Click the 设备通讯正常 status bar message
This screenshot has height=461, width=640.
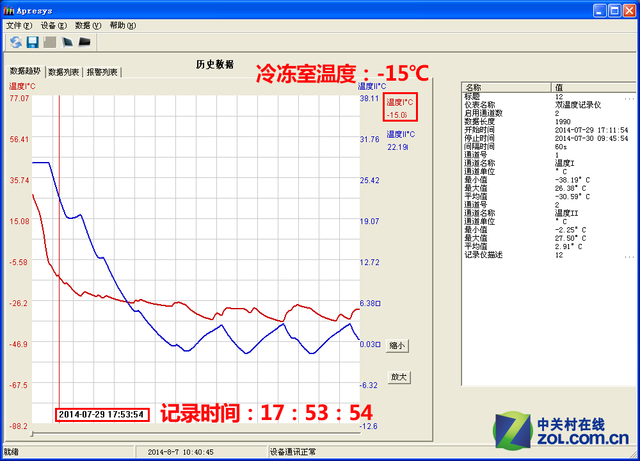[292, 452]
